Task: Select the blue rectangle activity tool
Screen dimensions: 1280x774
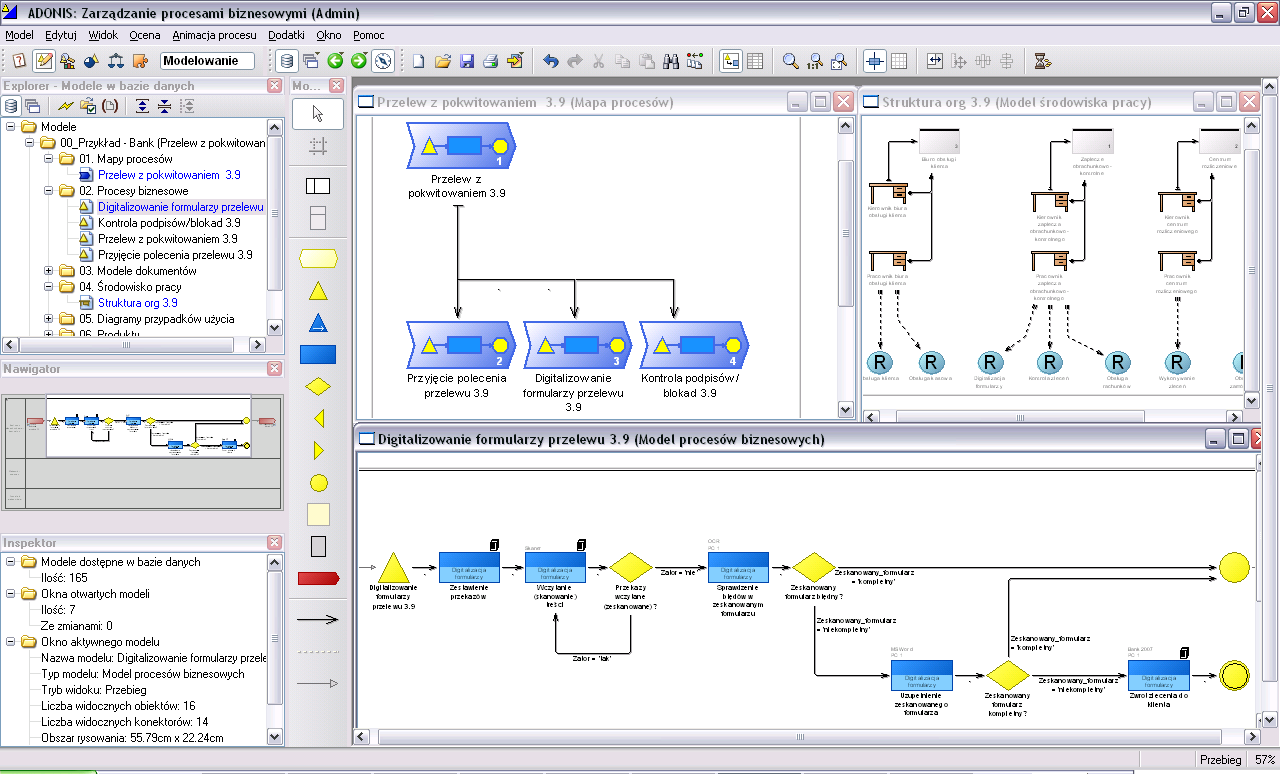Action: 318,354
